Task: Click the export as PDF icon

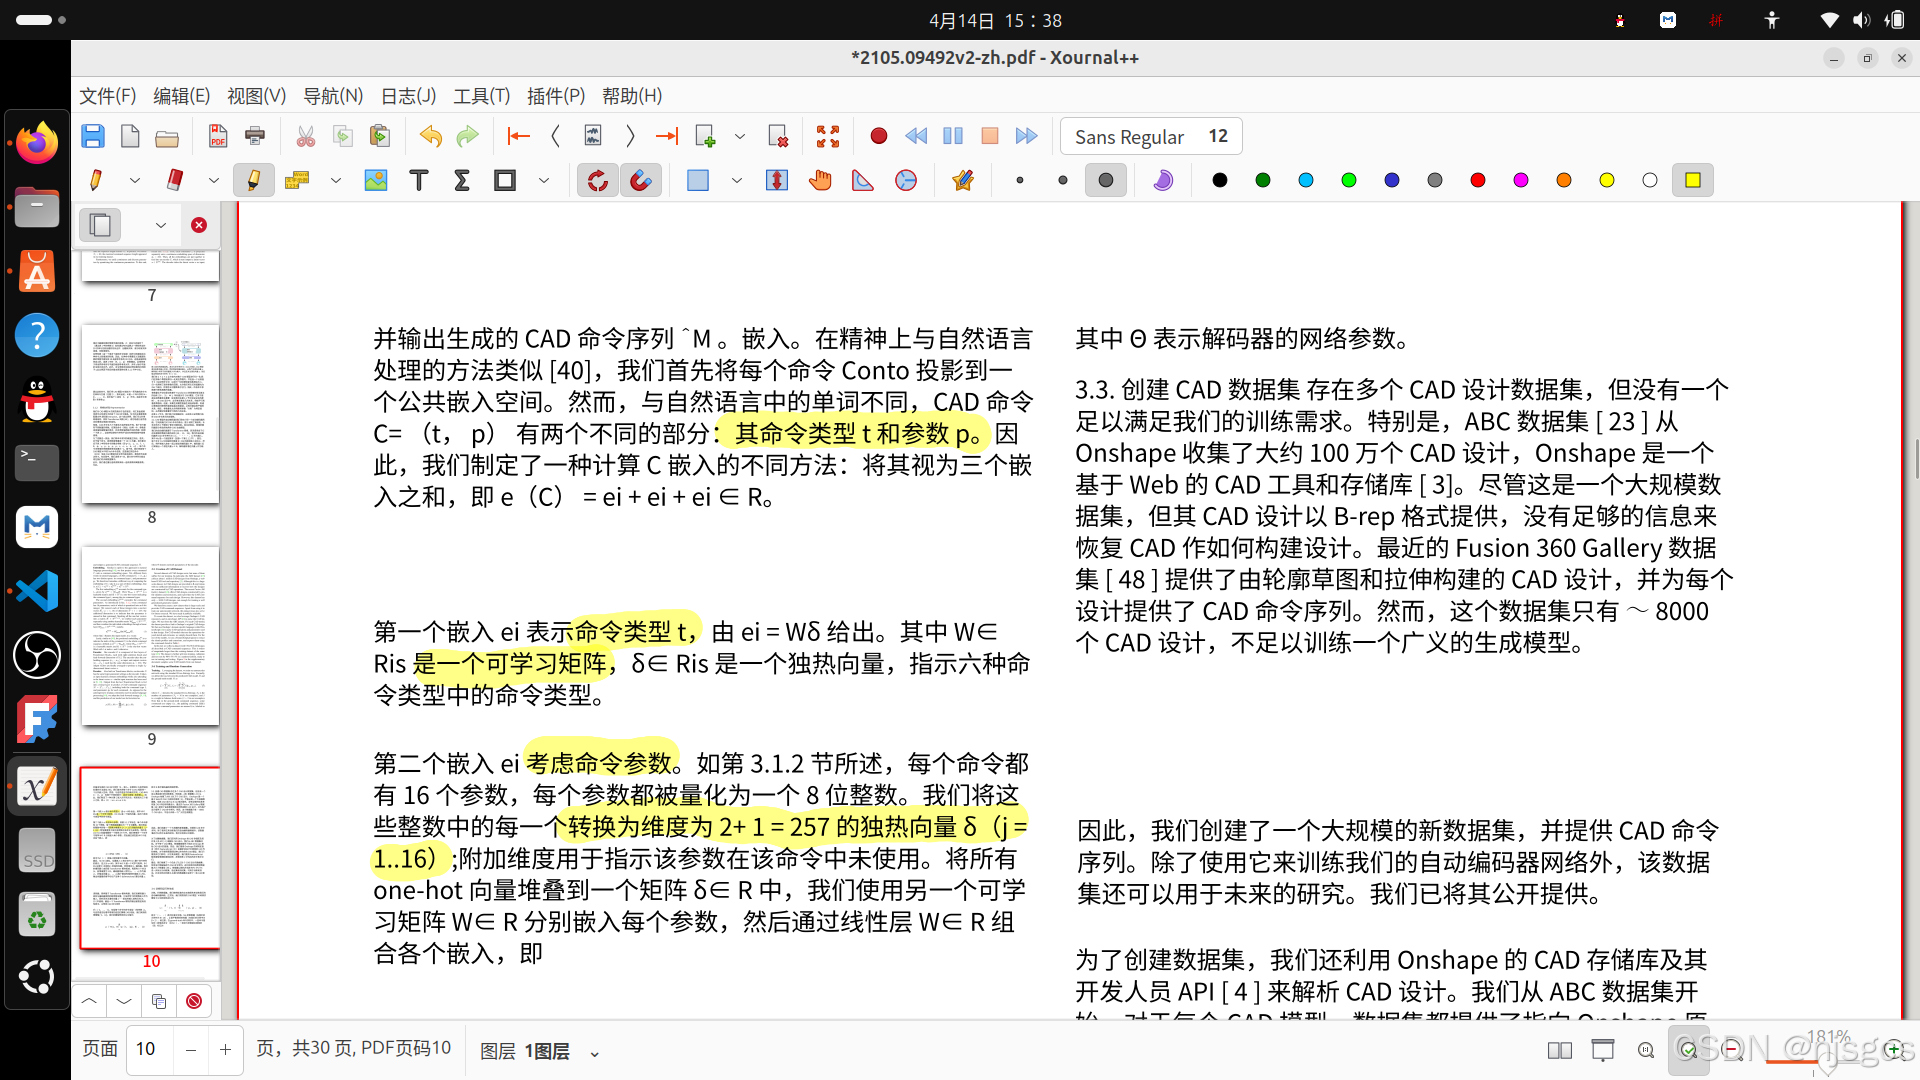Action: (217, 136)
